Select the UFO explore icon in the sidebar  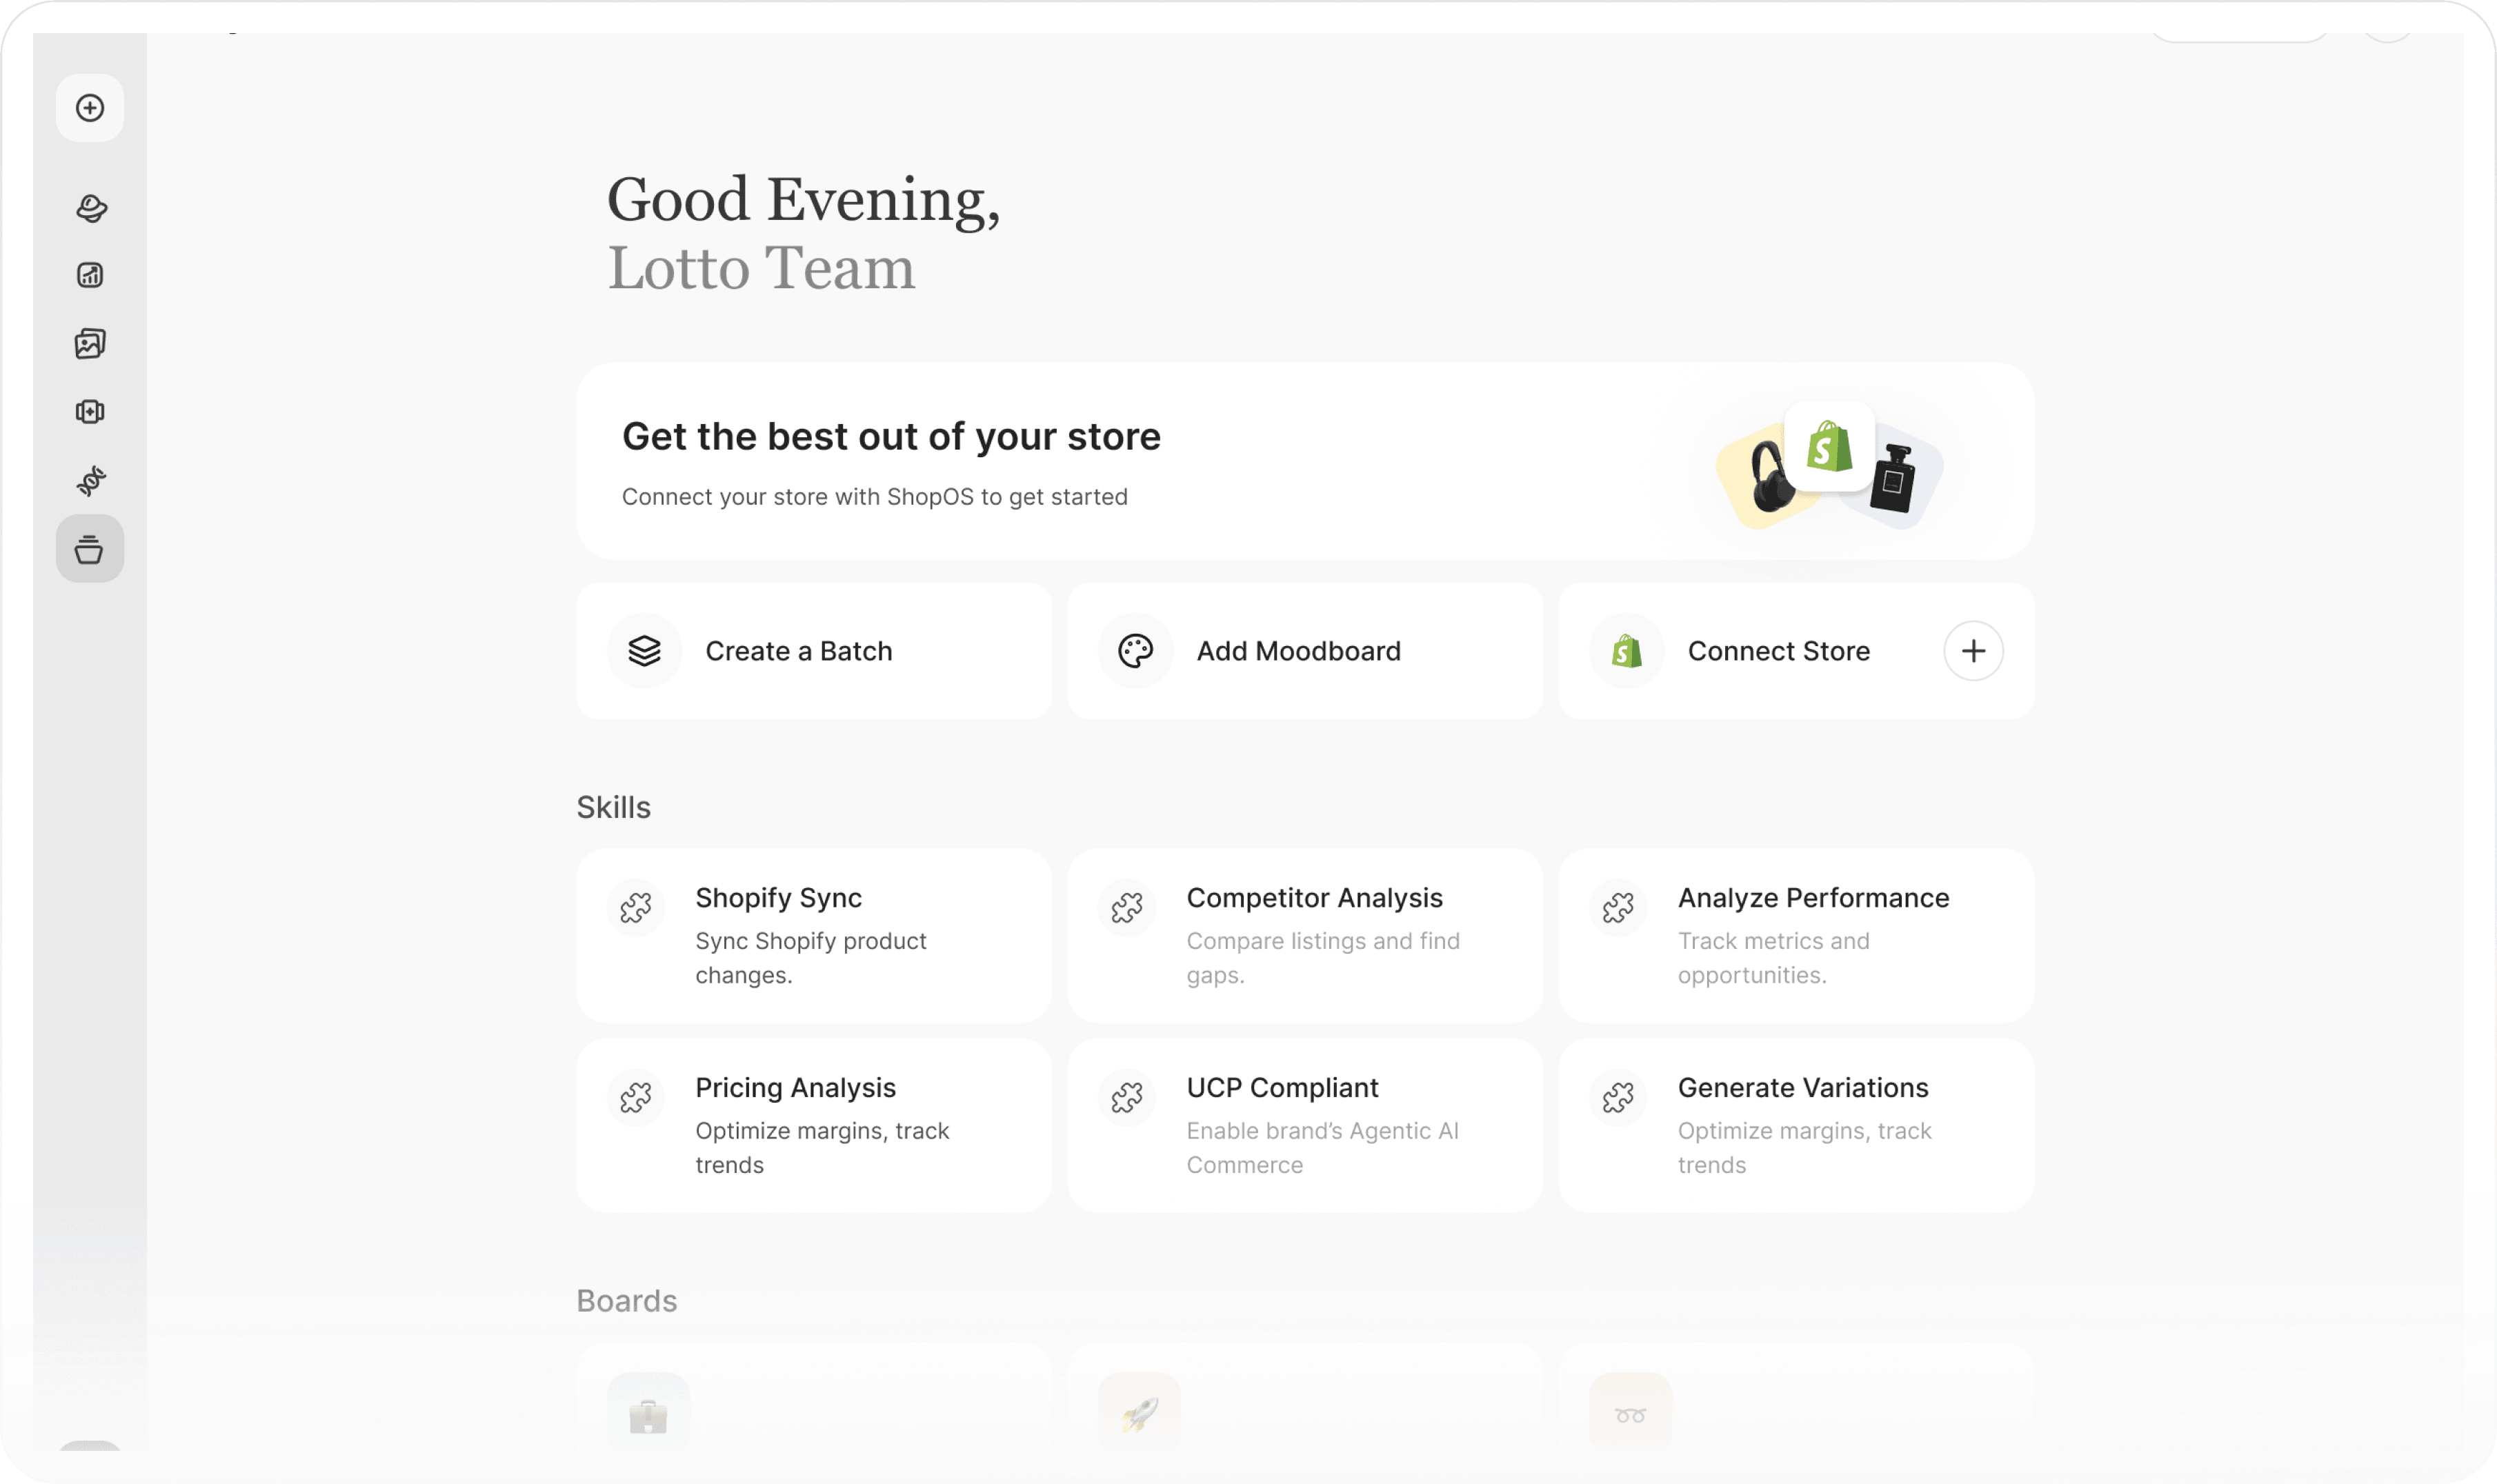90,208
